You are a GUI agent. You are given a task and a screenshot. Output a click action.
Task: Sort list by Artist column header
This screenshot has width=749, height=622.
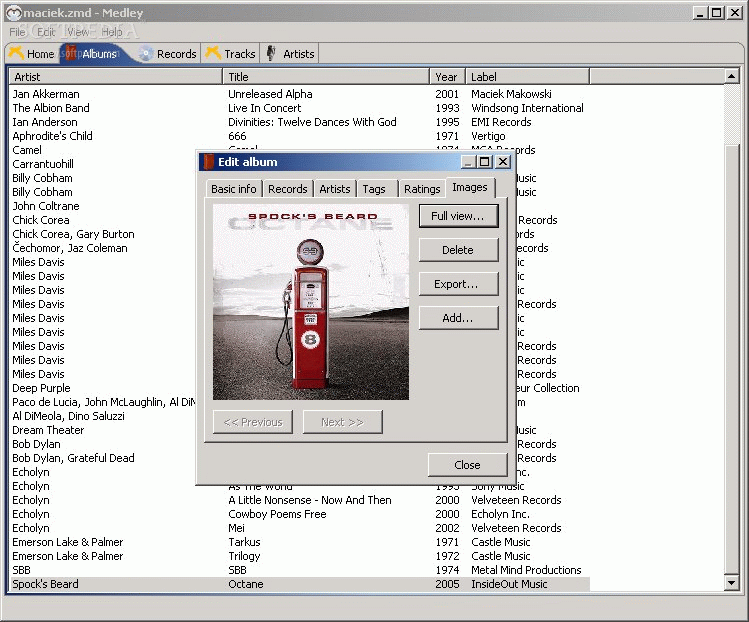(115, 77)
